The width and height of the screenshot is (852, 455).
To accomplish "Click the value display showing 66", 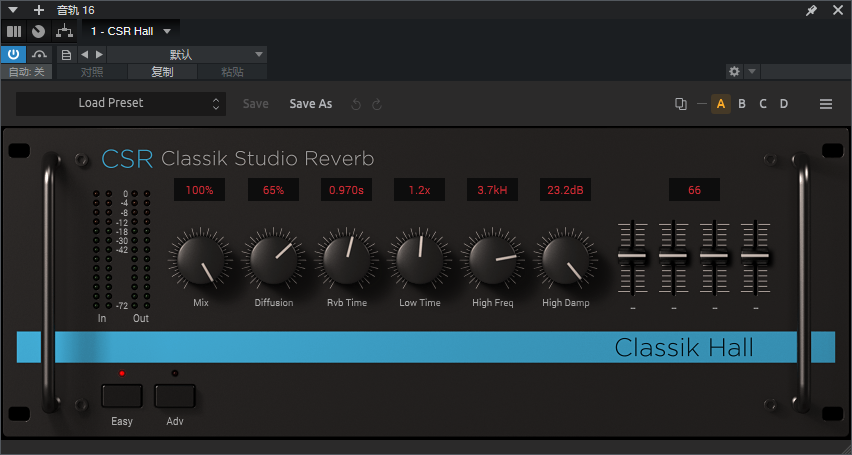I will click(694, 190).
